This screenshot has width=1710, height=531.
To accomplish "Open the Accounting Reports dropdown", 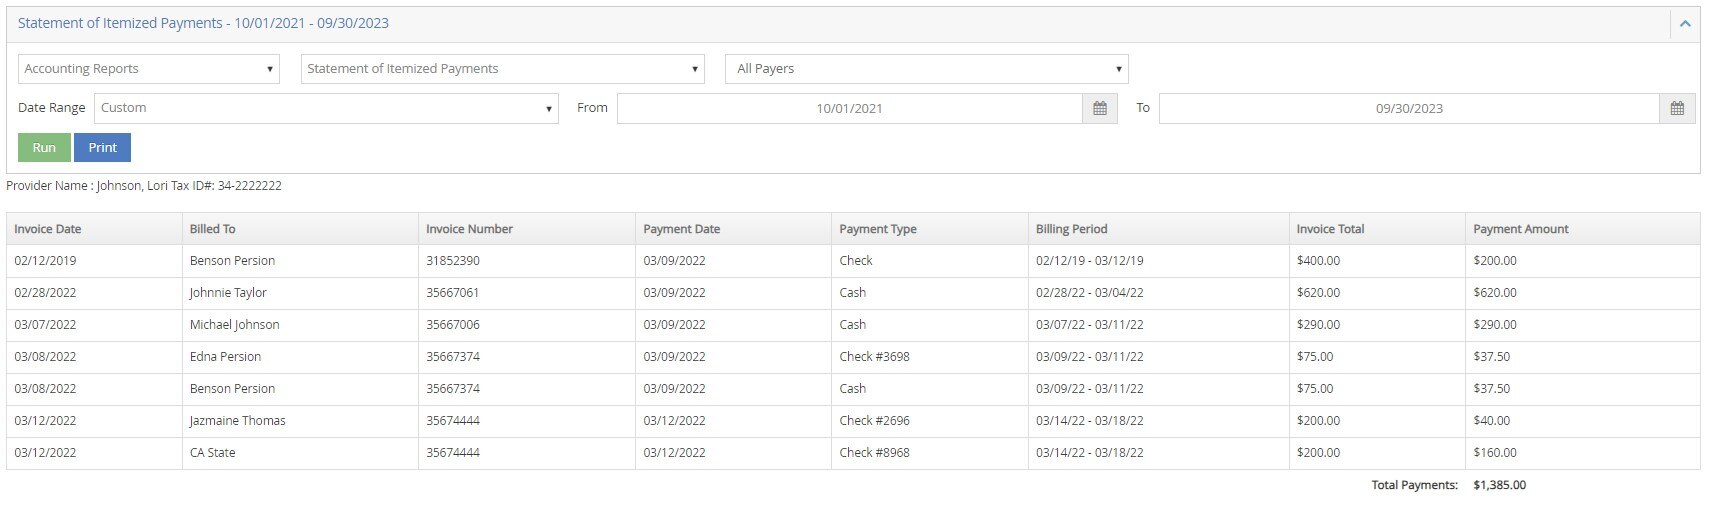I will pyautogui.click(x=148, y=69).
